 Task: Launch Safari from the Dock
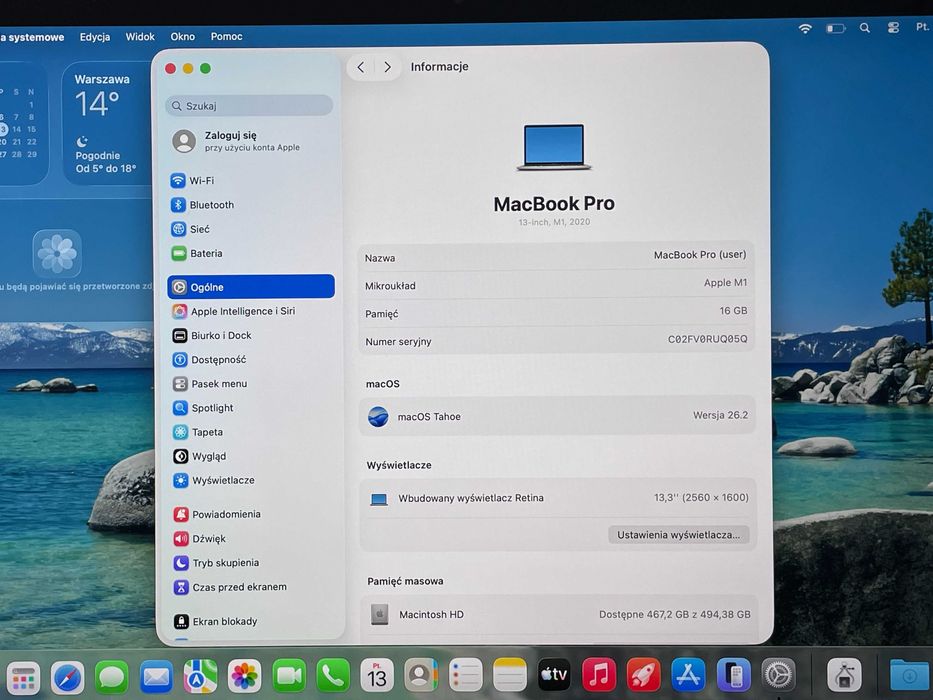coord(67,677)
